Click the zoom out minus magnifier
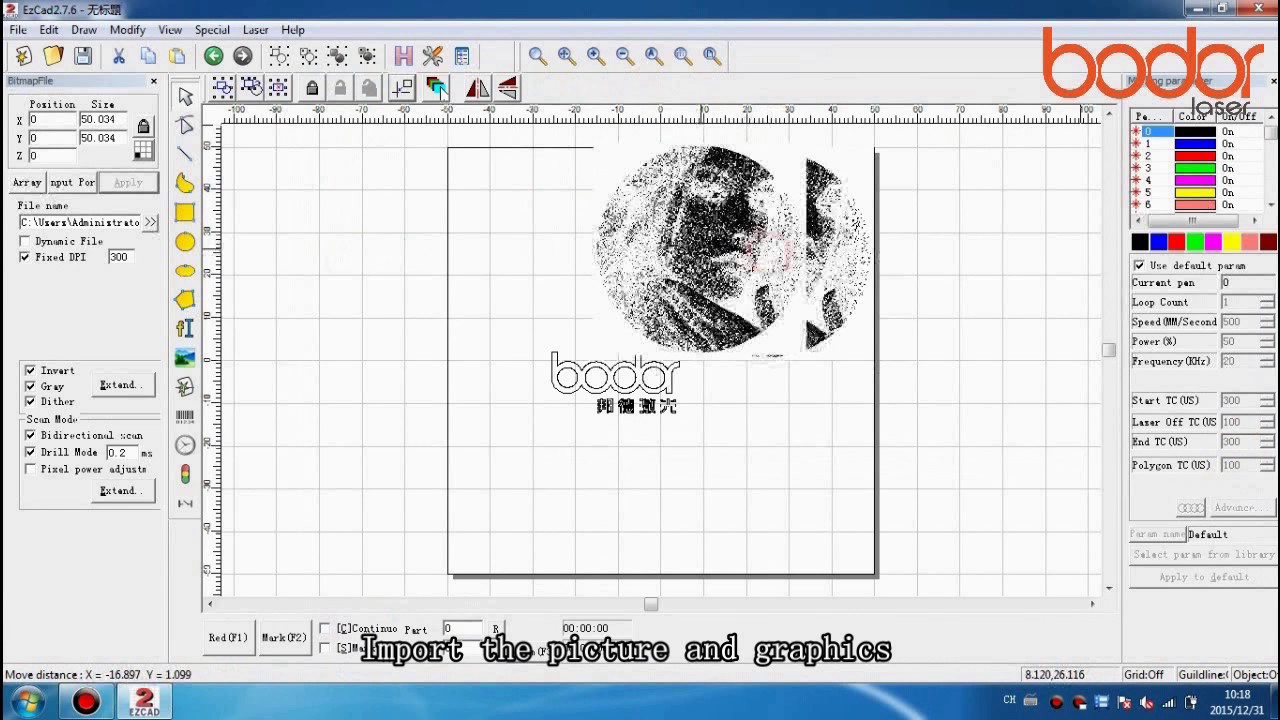Screen dimensions: 1280x720 (x=625, y=56)
